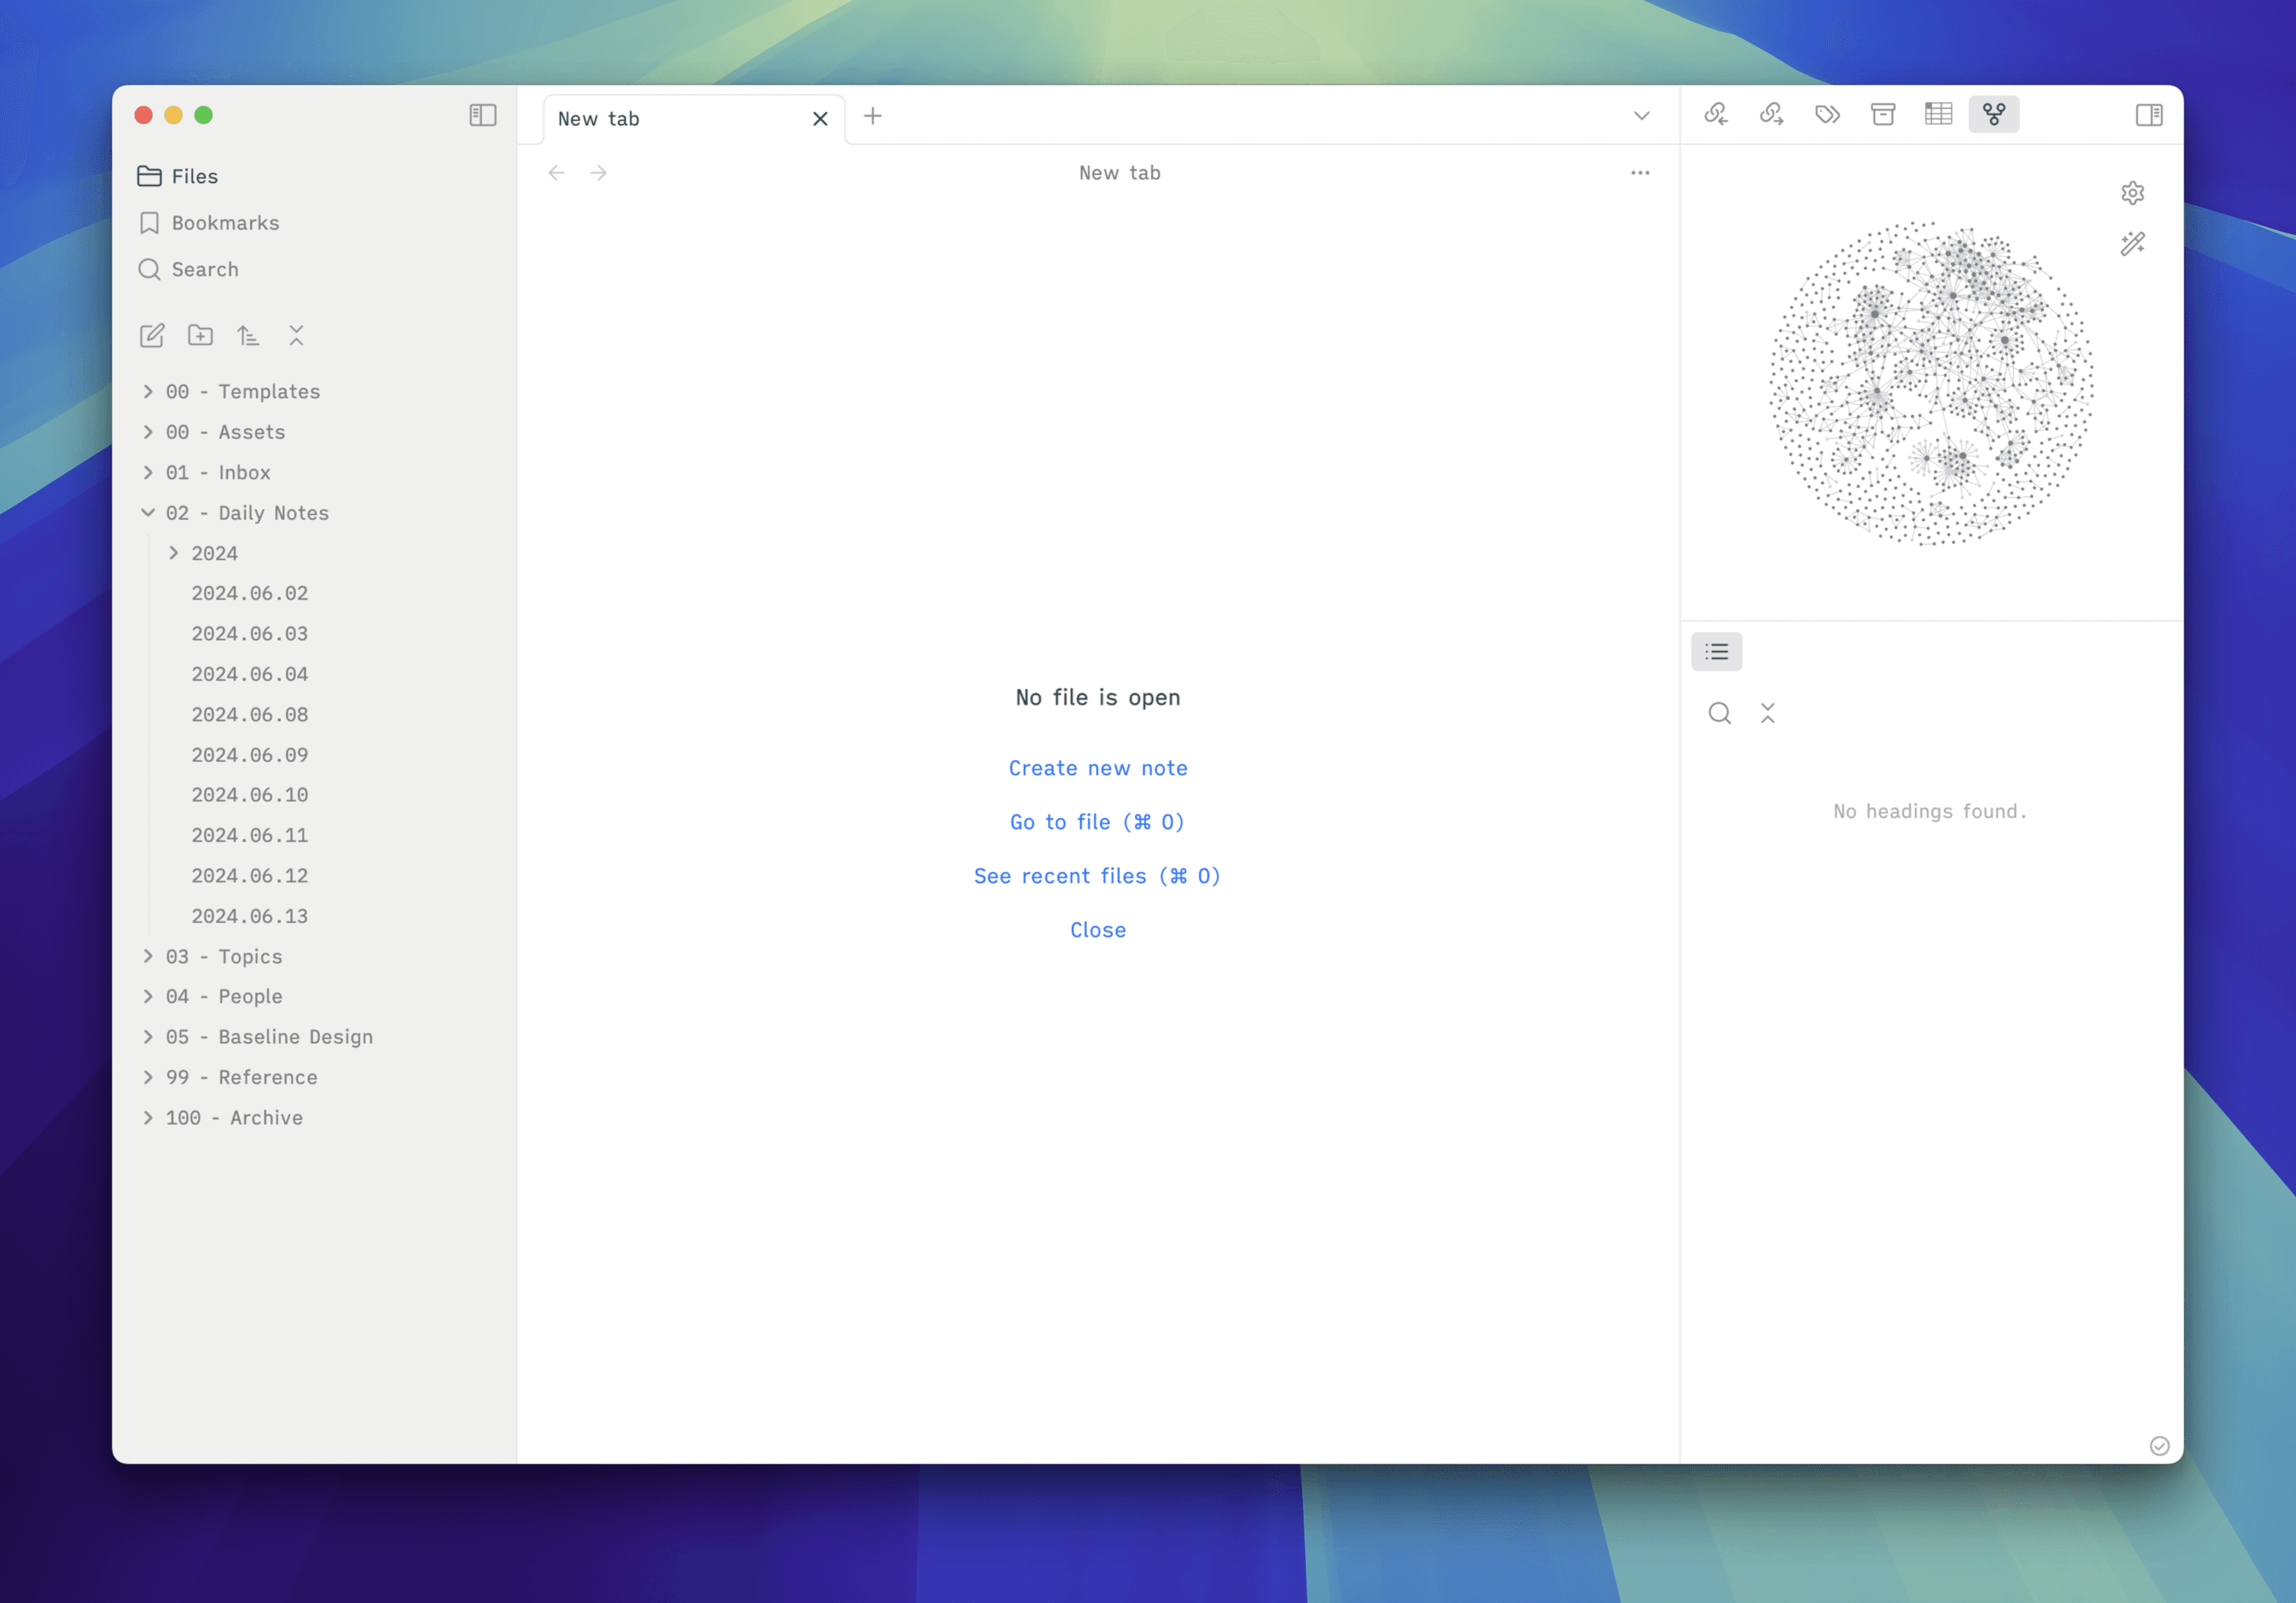Toggle the left sidebar

(x=483, y=115)
